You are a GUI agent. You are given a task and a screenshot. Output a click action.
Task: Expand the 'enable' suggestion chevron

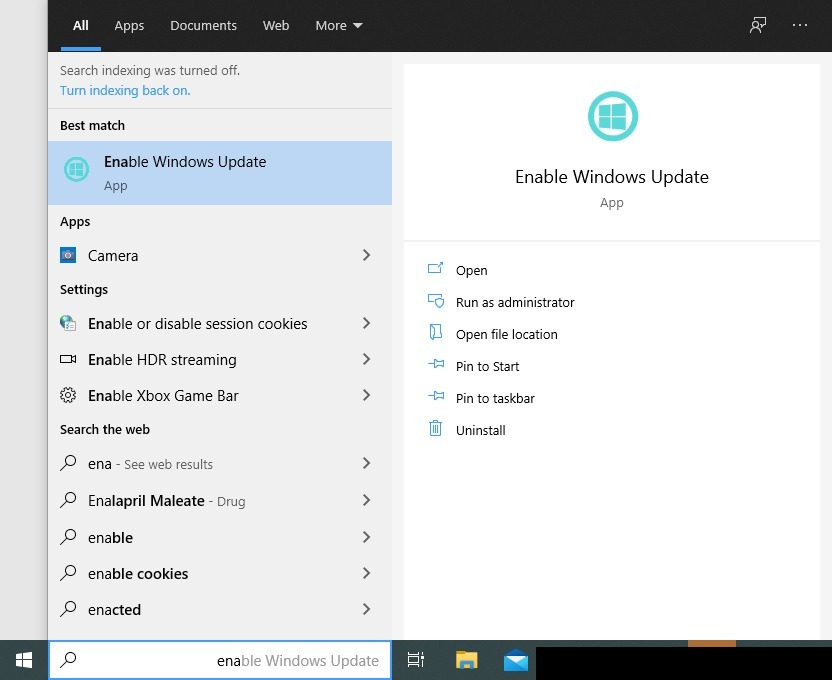(x=366, y=537)
